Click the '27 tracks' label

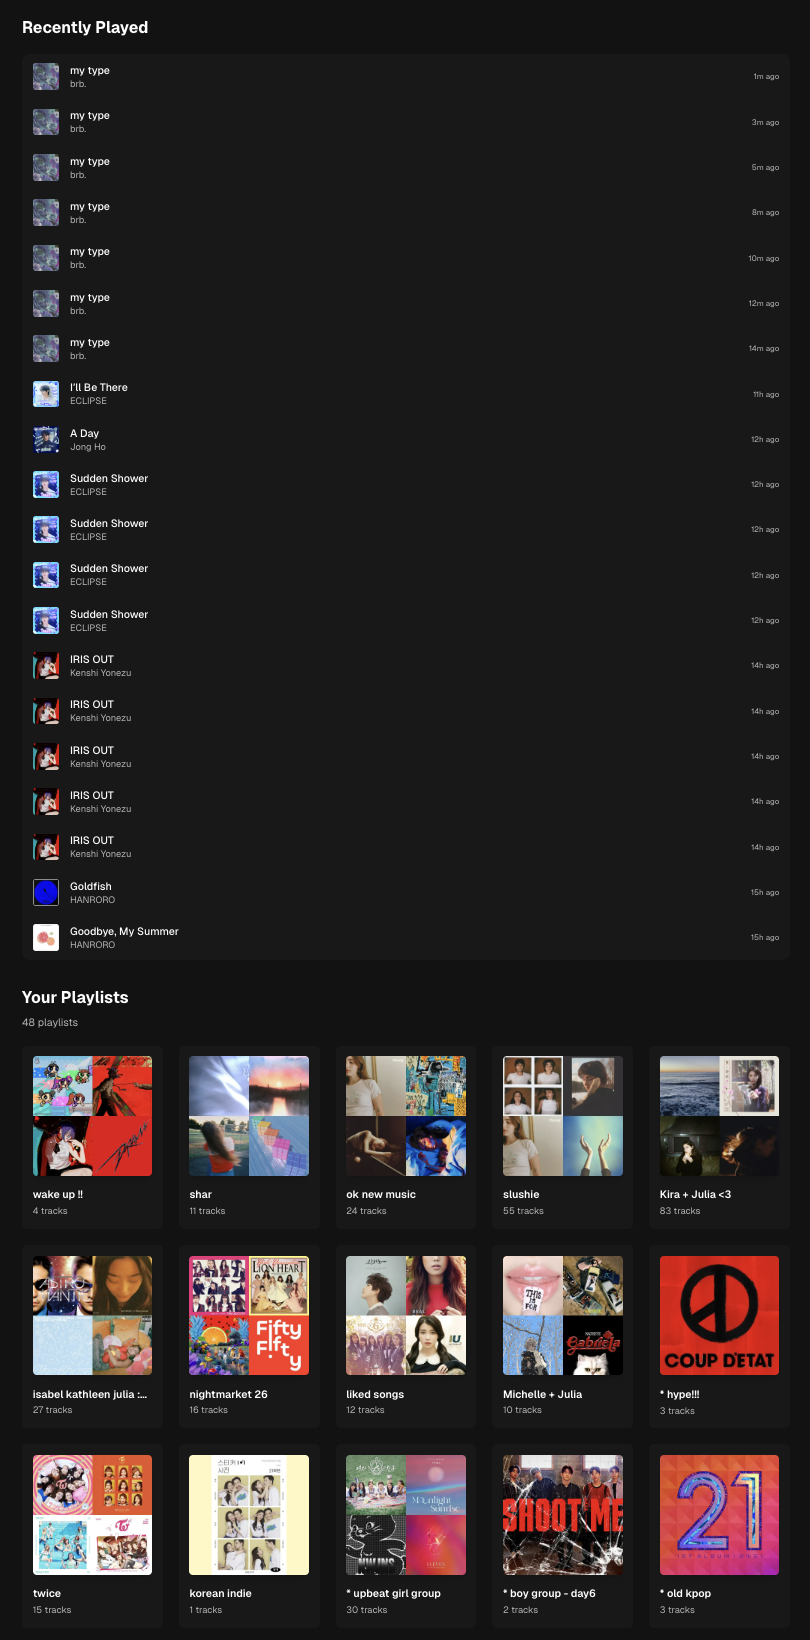click(52, 1410)
